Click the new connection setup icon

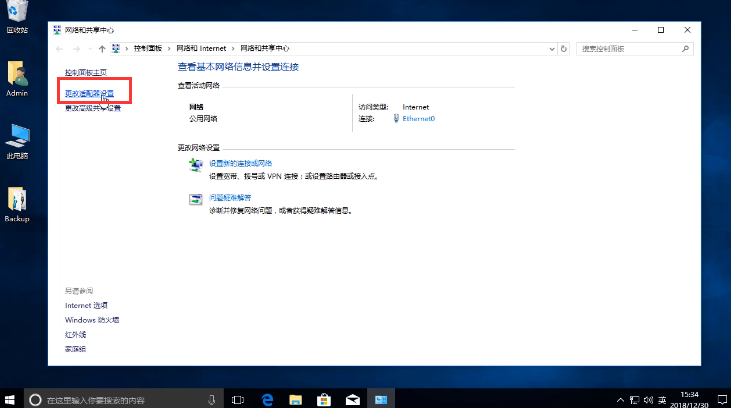[x=196, y=165]
